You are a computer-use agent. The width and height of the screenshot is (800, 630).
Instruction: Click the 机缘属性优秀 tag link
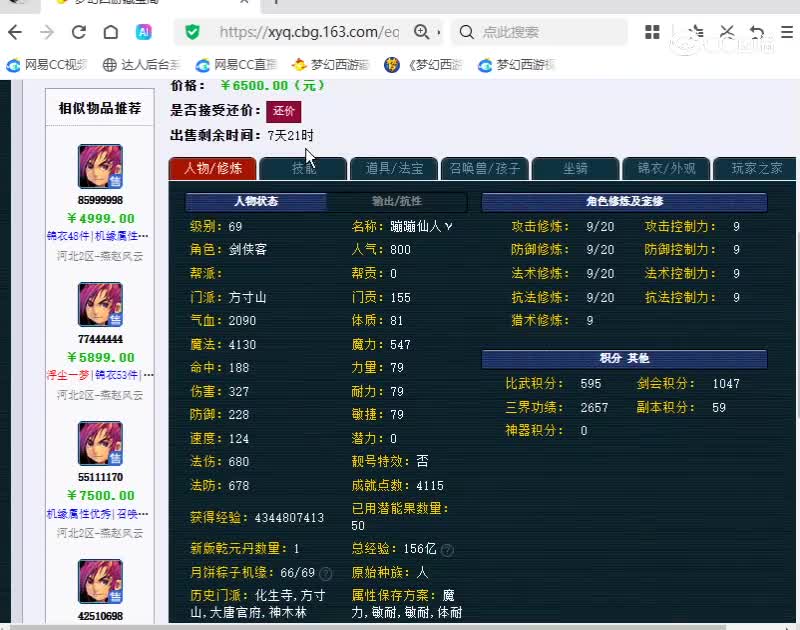[x=79, y=514]
